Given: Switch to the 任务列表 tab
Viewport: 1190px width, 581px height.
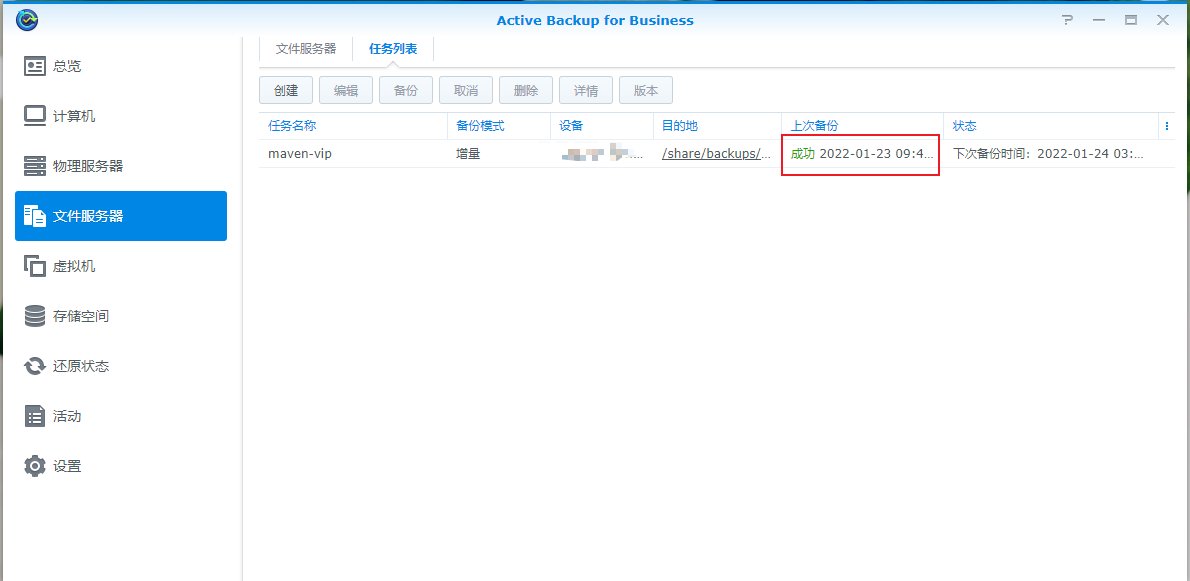Looking at the screenshot, I should pyautogui.click(x=393, y=49).
